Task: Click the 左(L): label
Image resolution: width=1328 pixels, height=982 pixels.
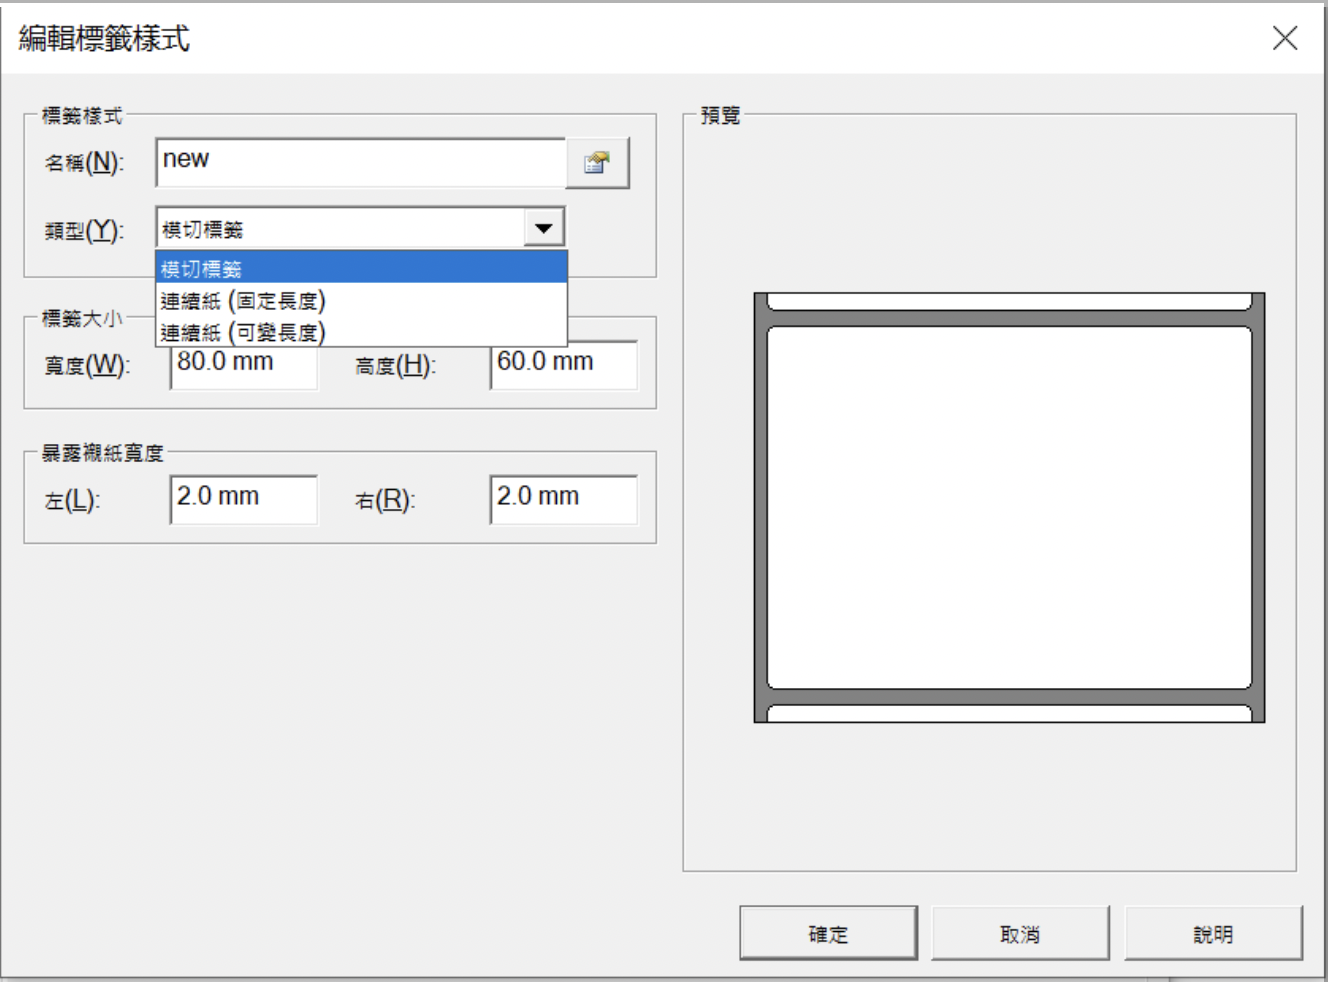Action: [72, 500]
